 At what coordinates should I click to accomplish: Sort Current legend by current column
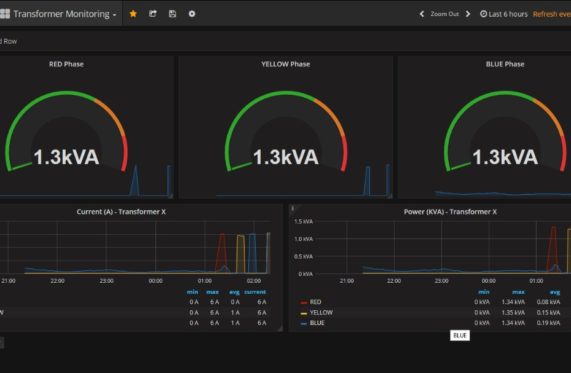coord(255,292)
